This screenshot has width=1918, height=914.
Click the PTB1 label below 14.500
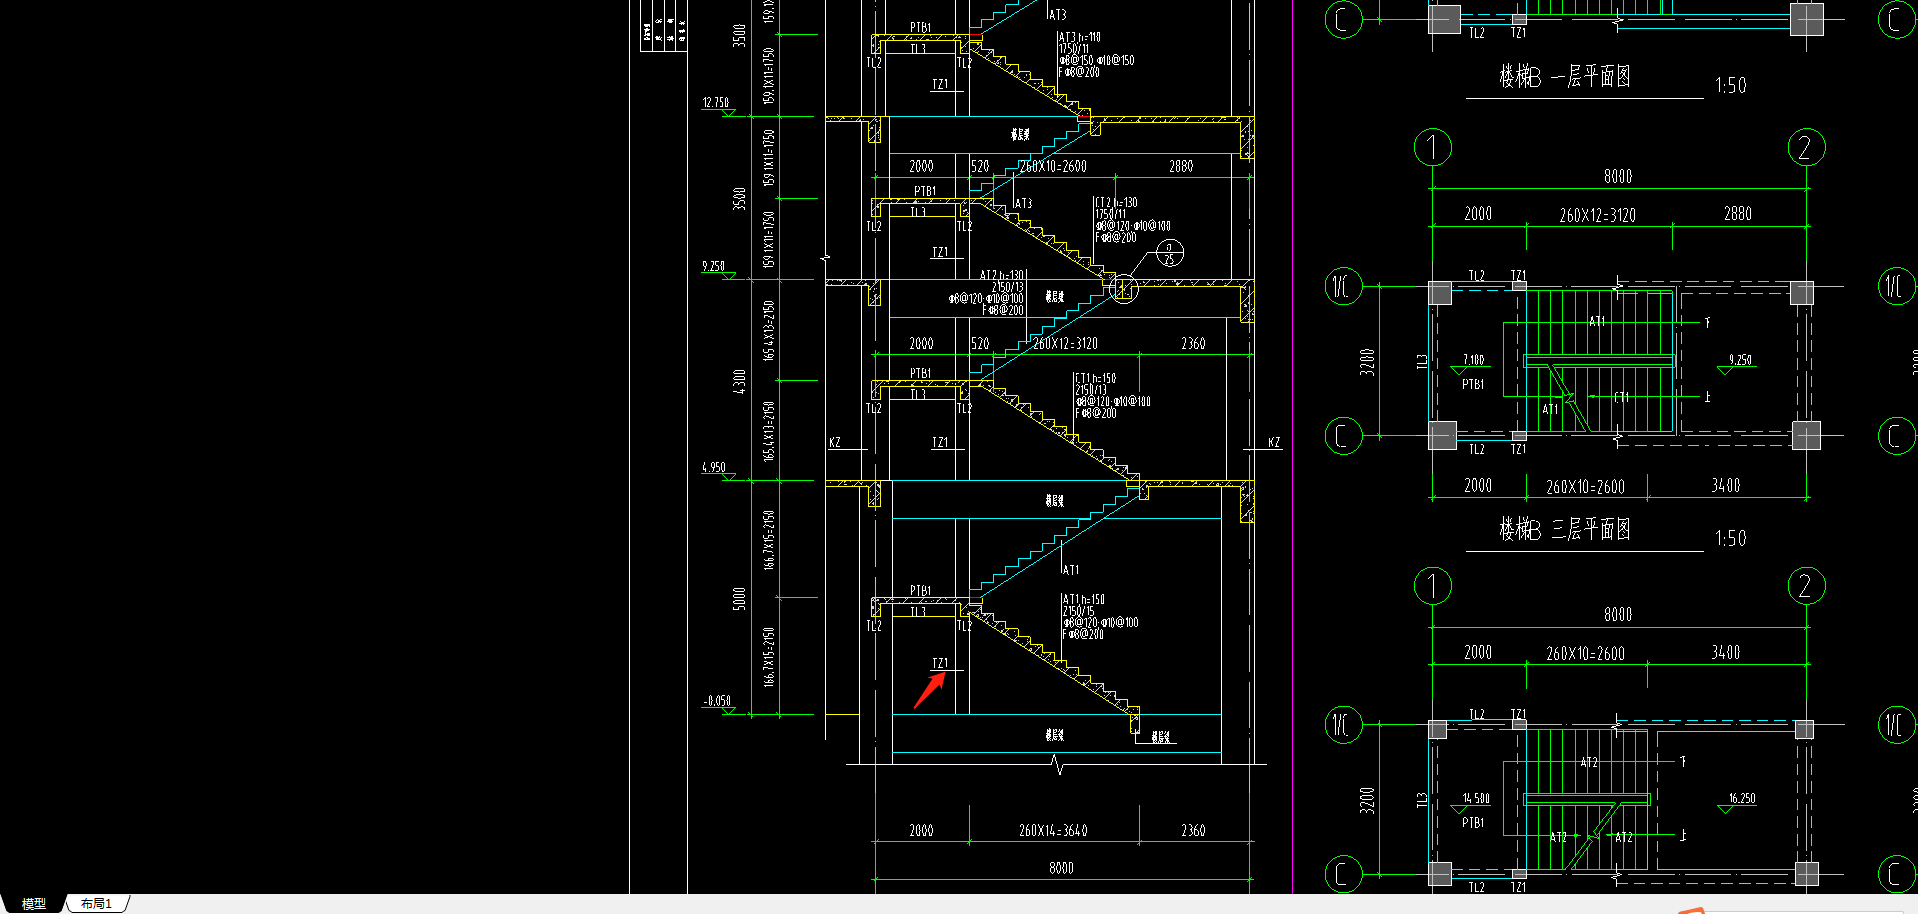tap(1473, 823)
